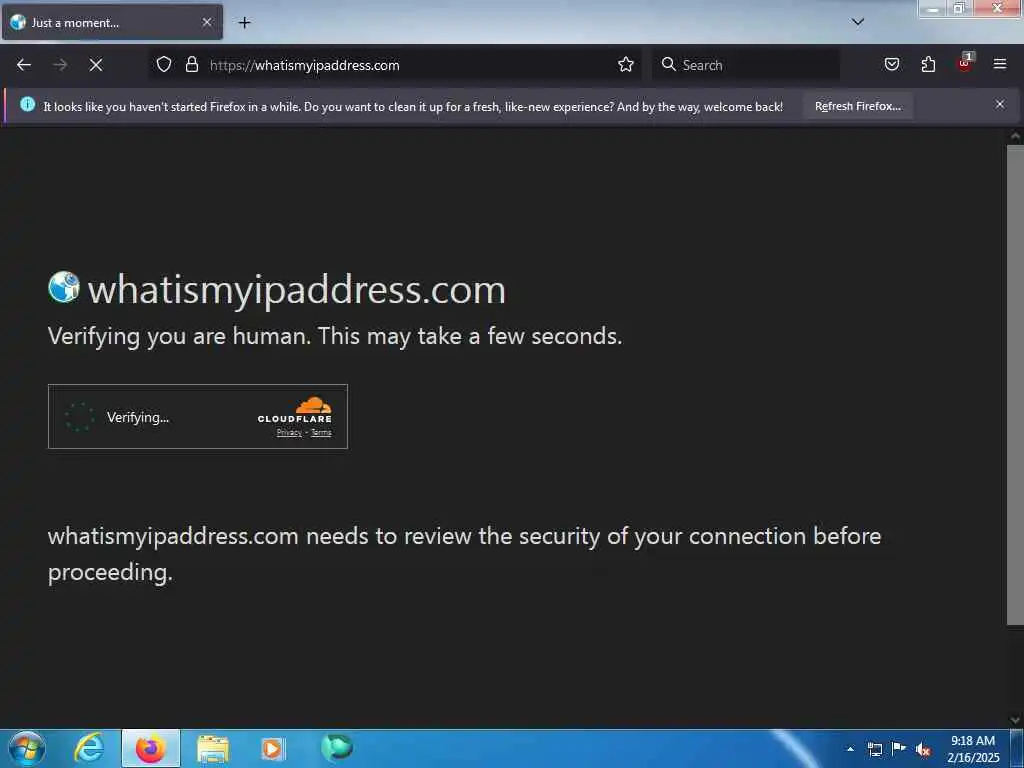Close the 'Just a moment...' tab
This screenshot has height=768, width=1024.
tap(207, 23)
